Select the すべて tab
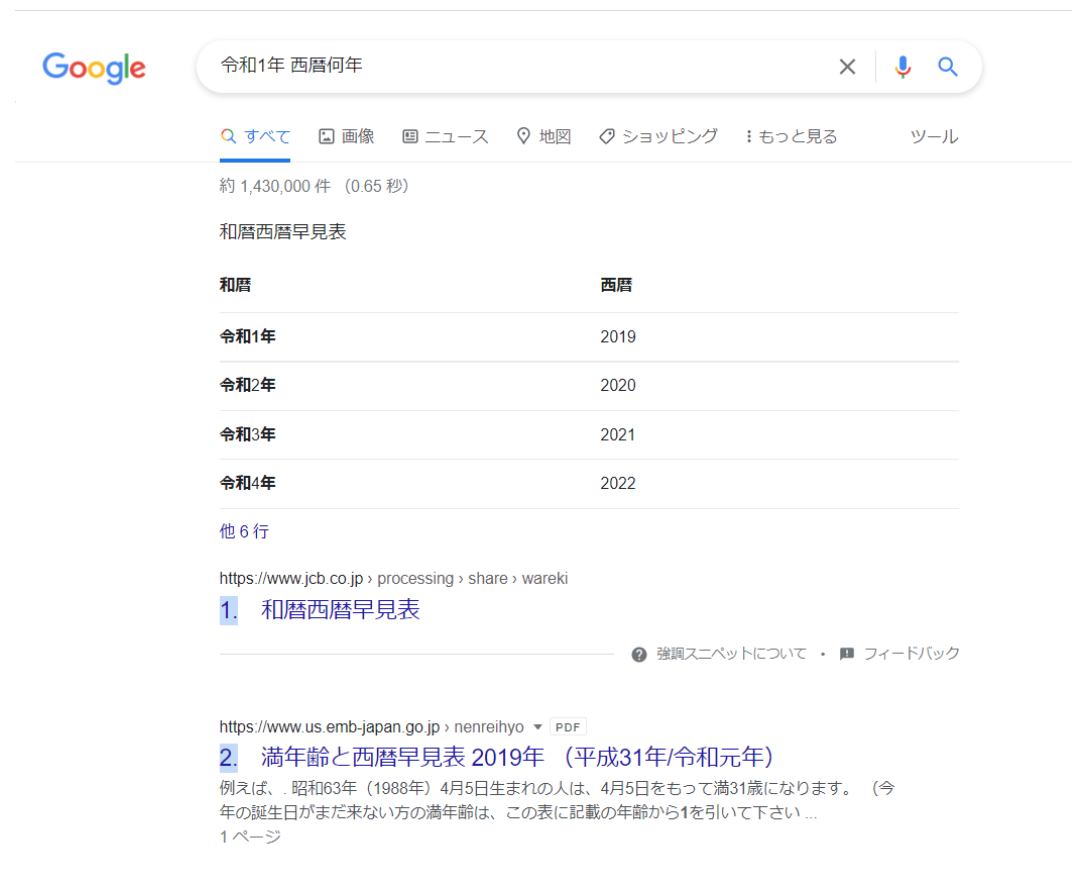This screenshot has height=892, width=1072. pyautogui.click(x=256, y=137)
